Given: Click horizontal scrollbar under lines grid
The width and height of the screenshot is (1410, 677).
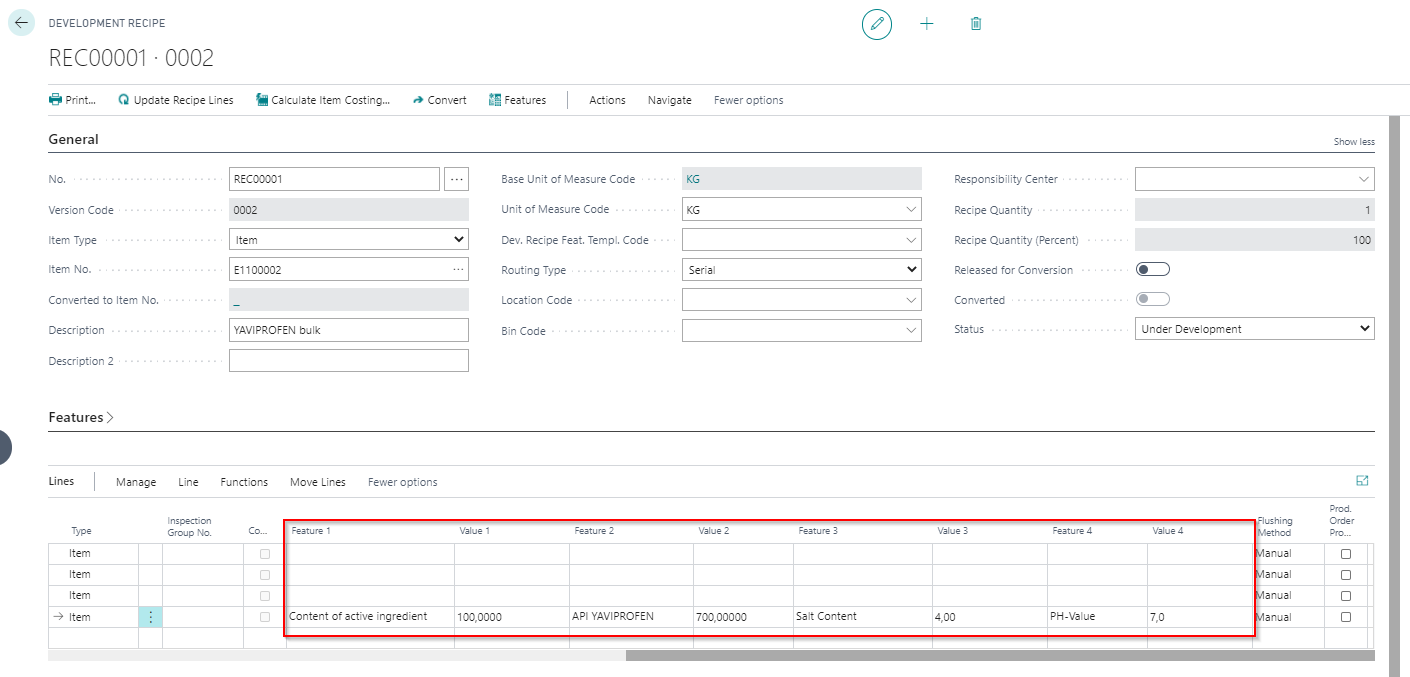Looking at the screenshot, I should coord(1000,656).
